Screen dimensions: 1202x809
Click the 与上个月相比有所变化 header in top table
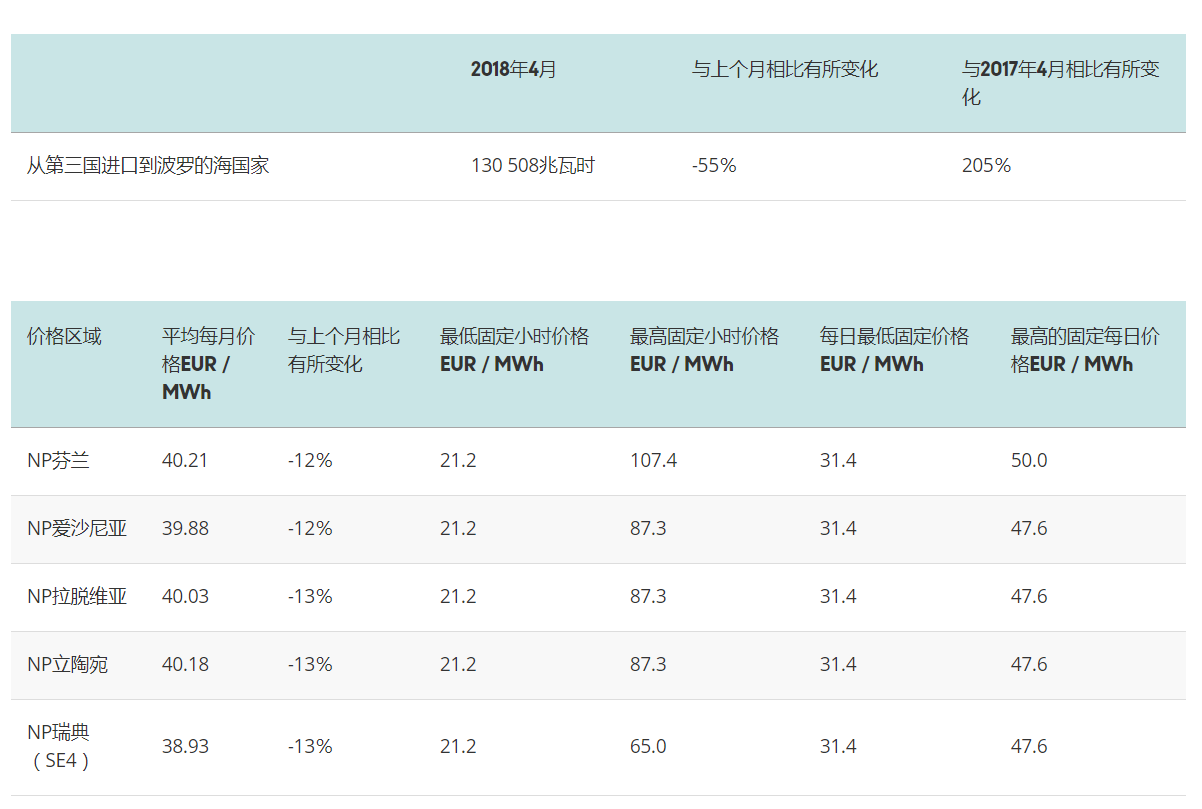785,70
